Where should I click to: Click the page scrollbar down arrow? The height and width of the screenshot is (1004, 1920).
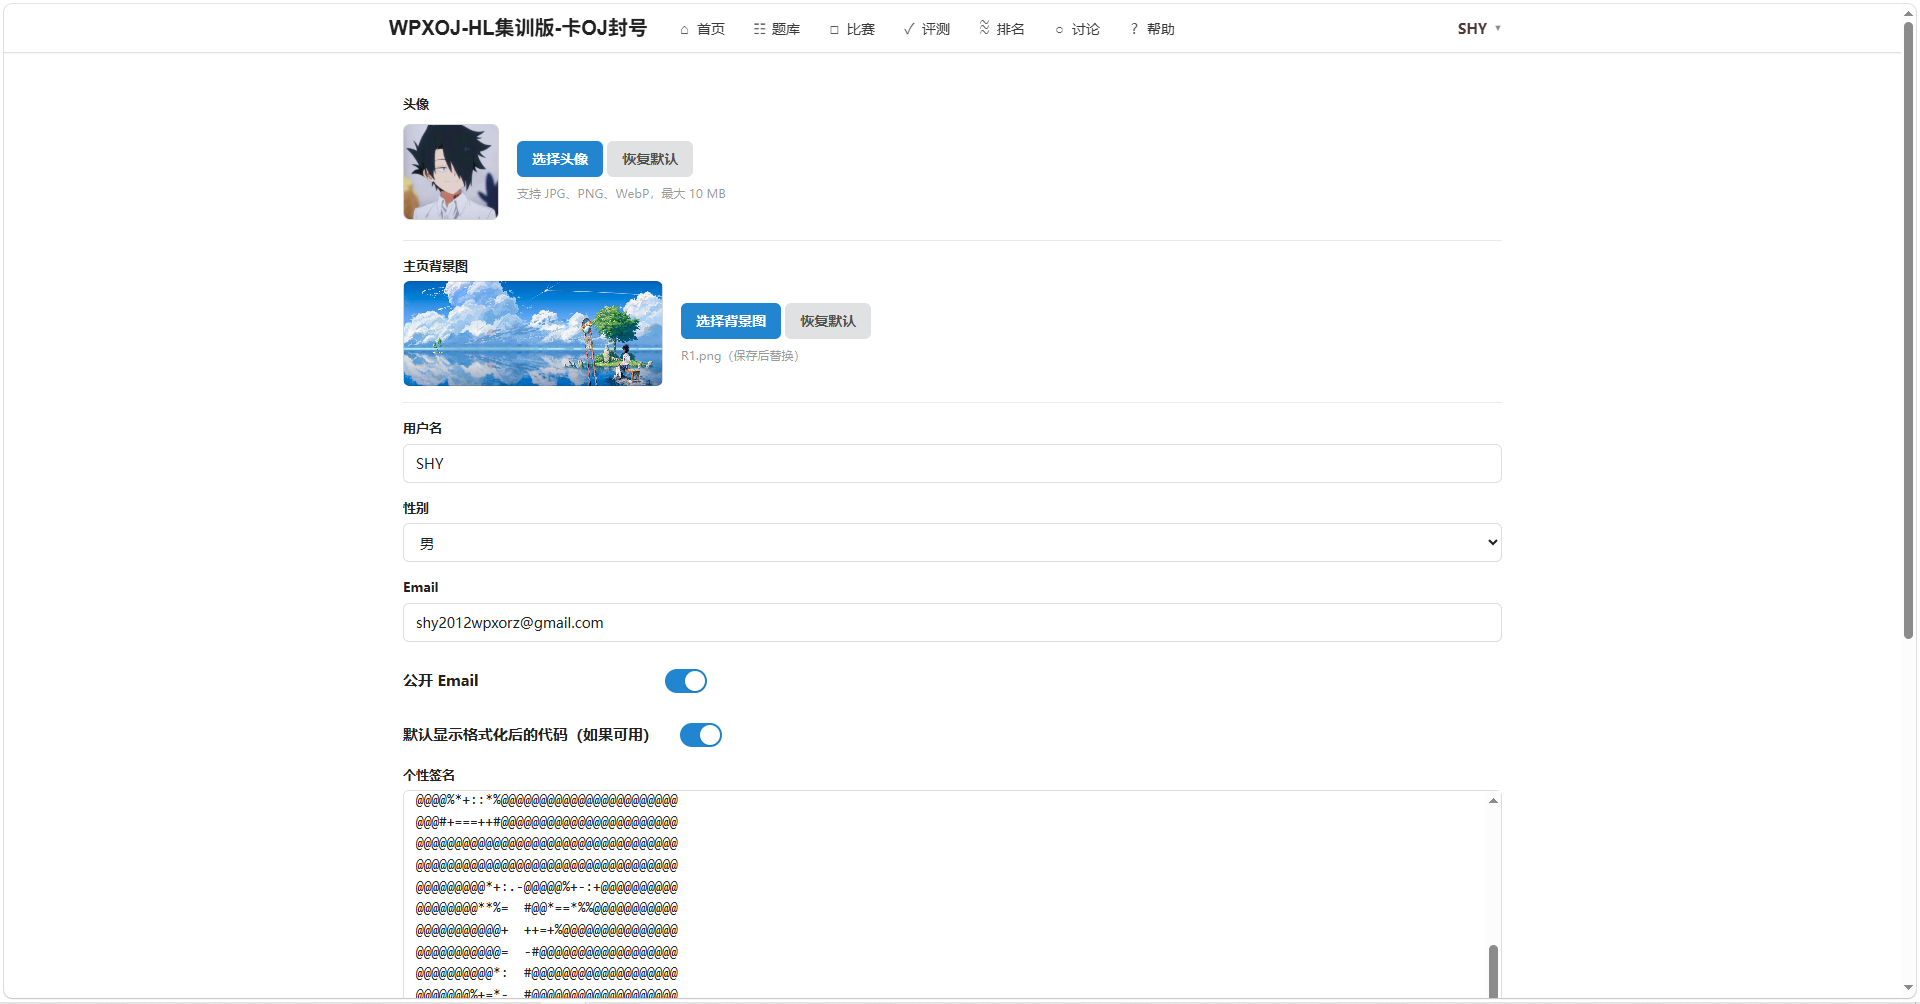coord(1909,989)
